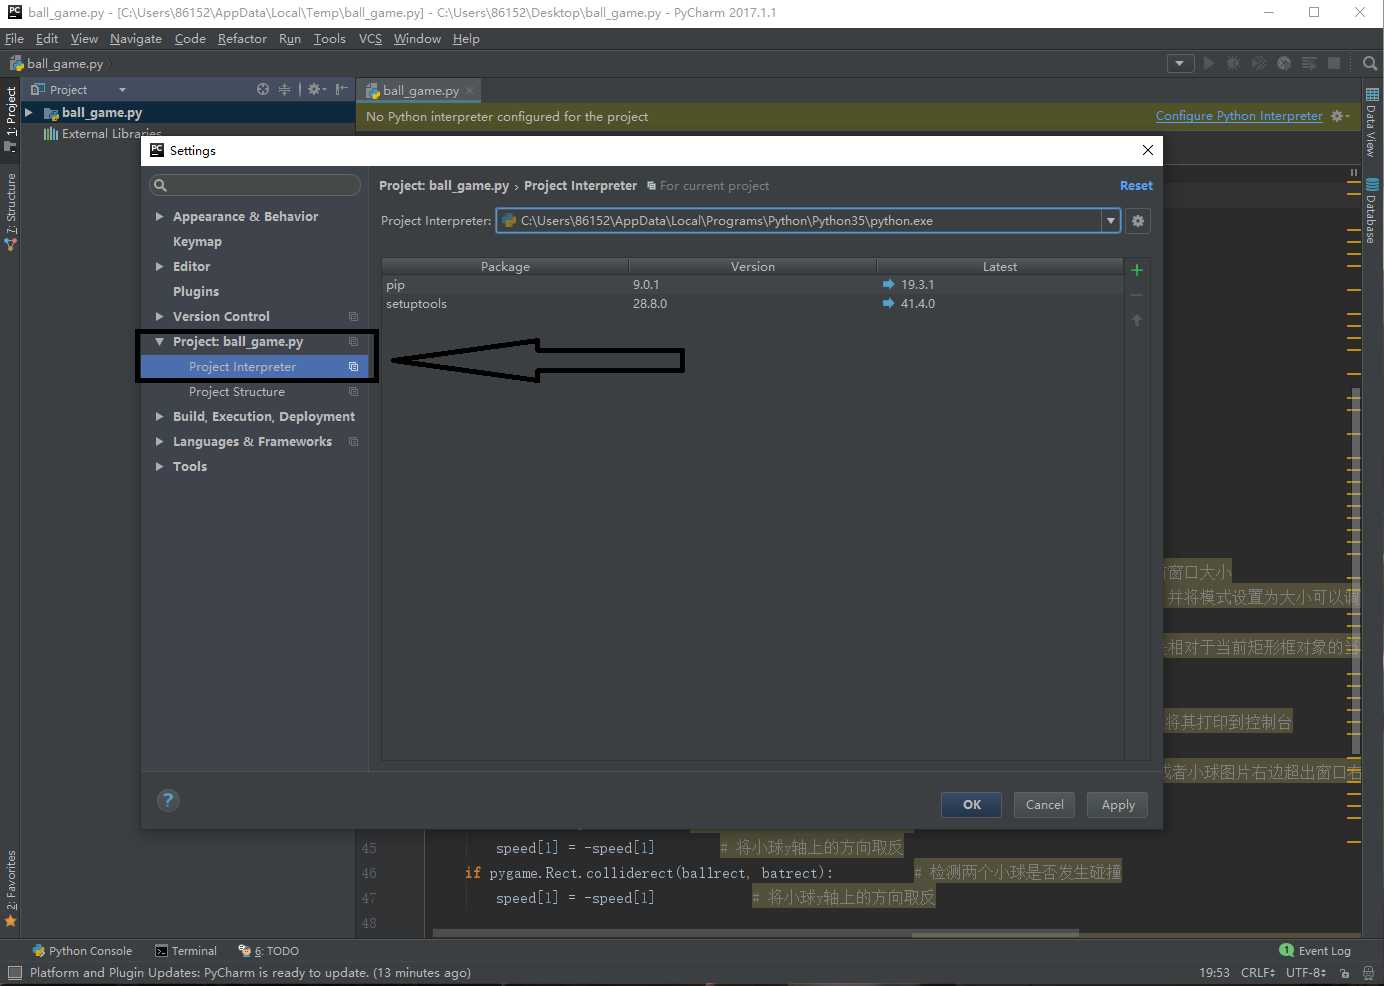Select the Keymap settings item
Image resolution: width=1384 pixels, height=986 pixels.
197,242
